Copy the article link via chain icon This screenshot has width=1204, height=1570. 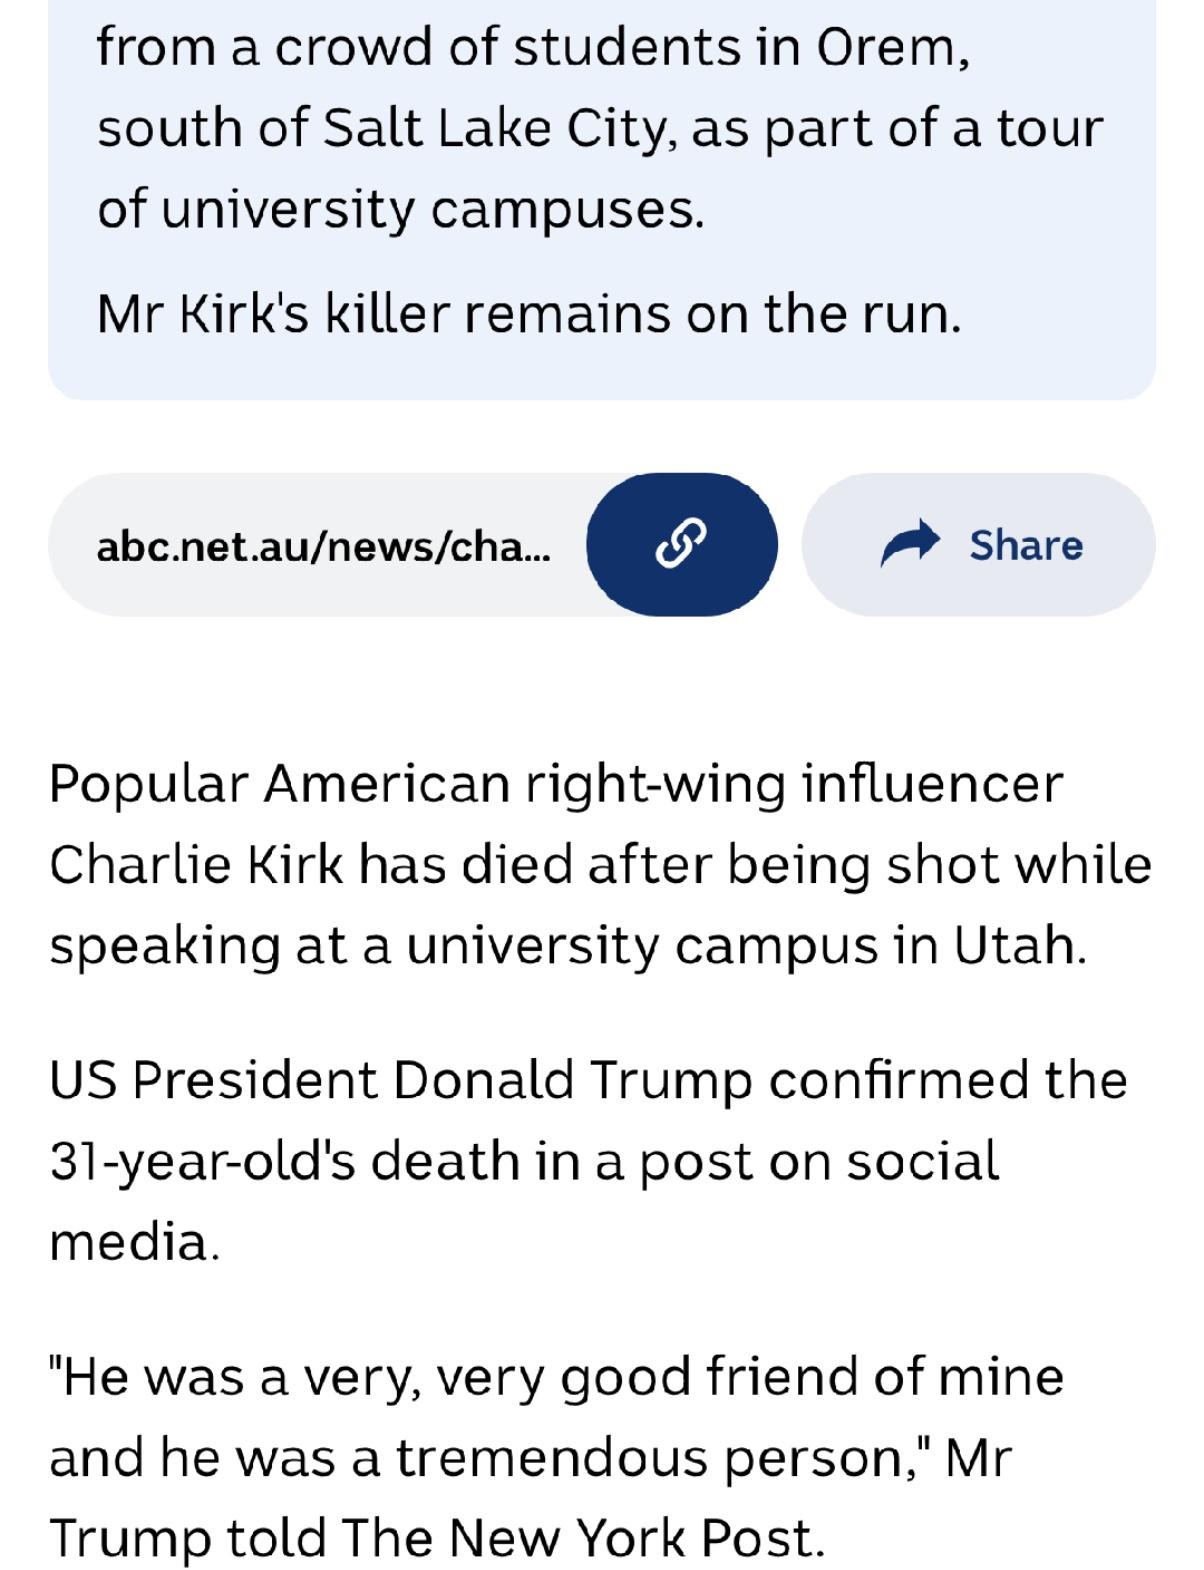(x=682, y=545)
